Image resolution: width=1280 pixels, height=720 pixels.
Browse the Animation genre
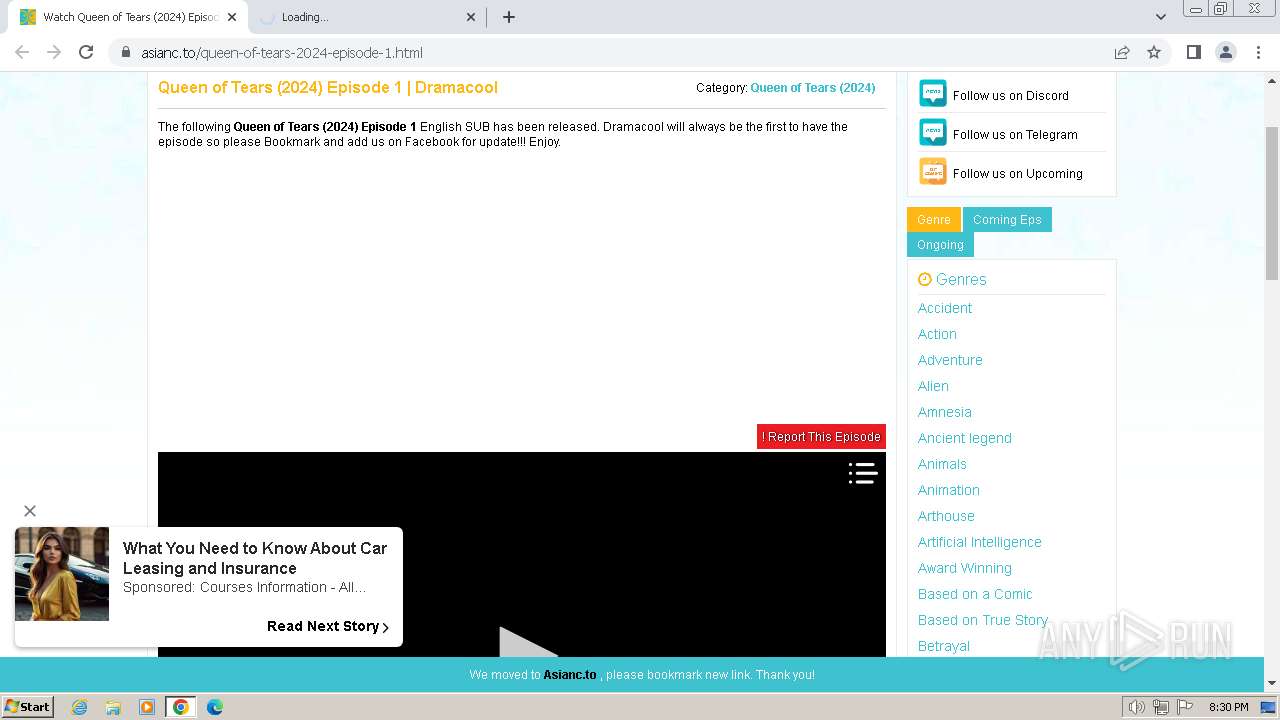click(948, 490)
